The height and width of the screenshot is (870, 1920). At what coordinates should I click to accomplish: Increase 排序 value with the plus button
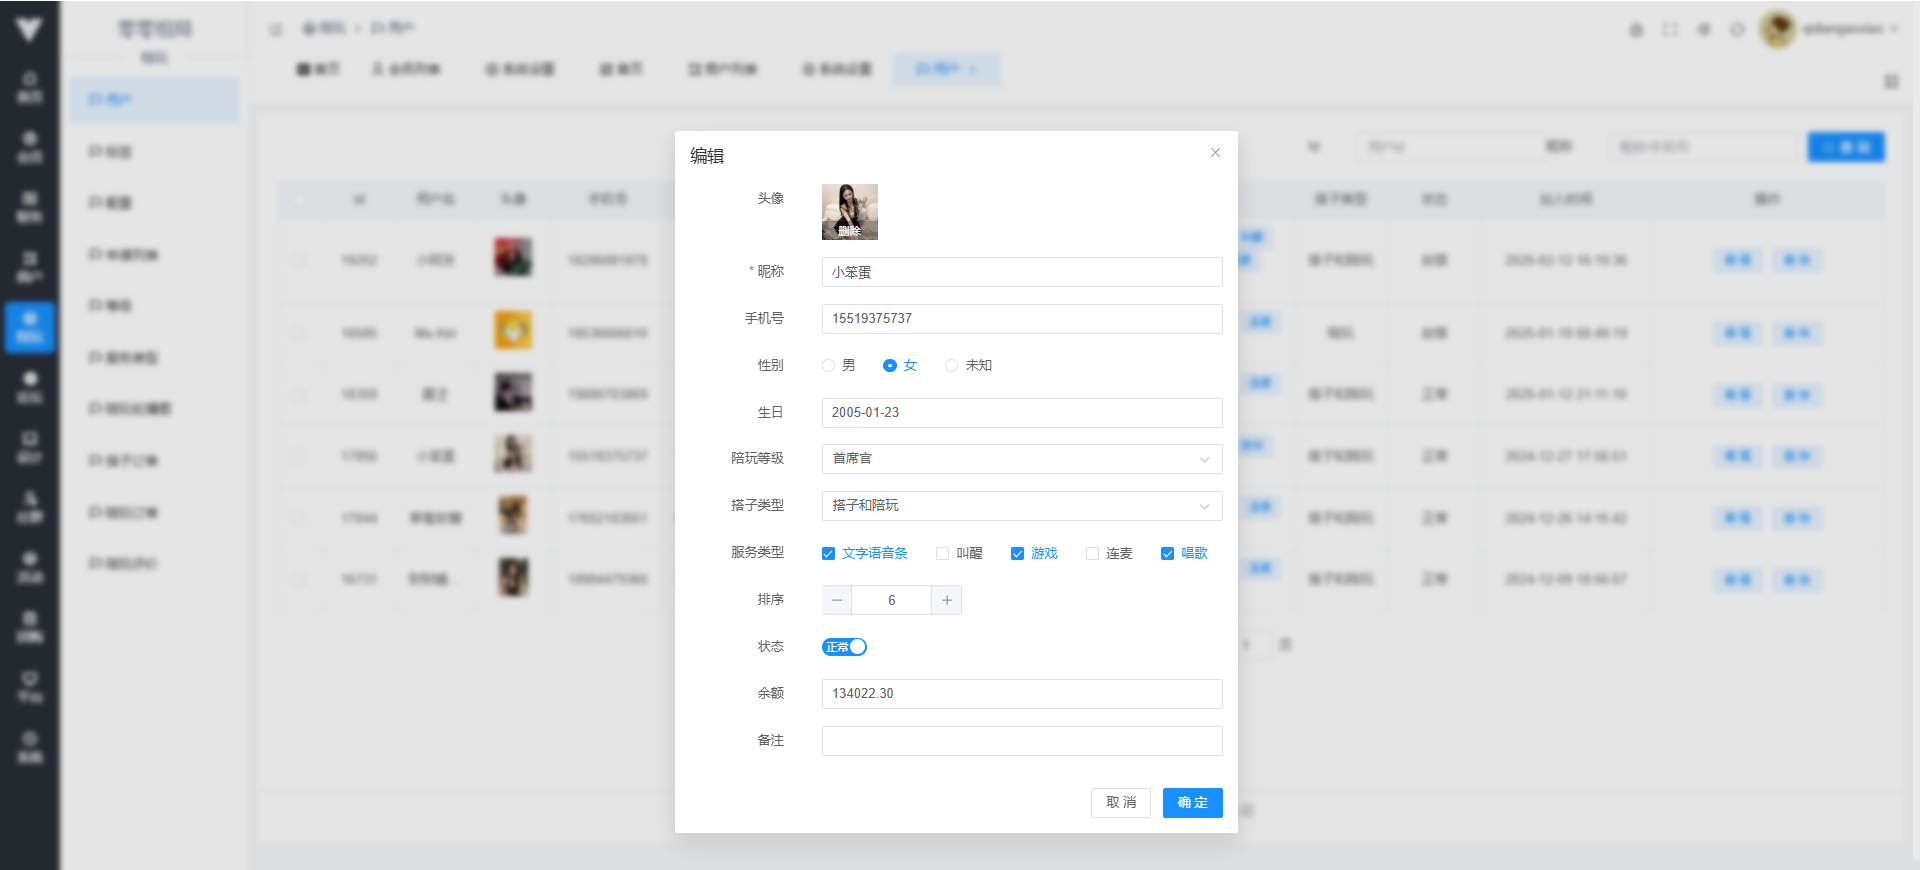point(946,600)
